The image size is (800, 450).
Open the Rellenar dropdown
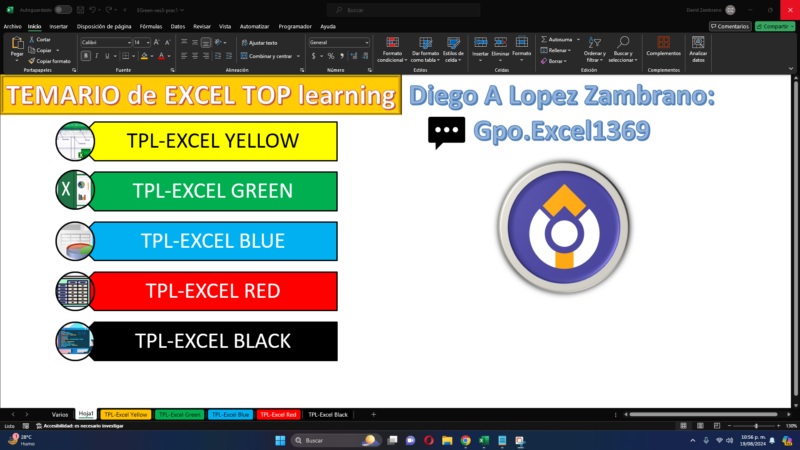(x=556, y=50)
